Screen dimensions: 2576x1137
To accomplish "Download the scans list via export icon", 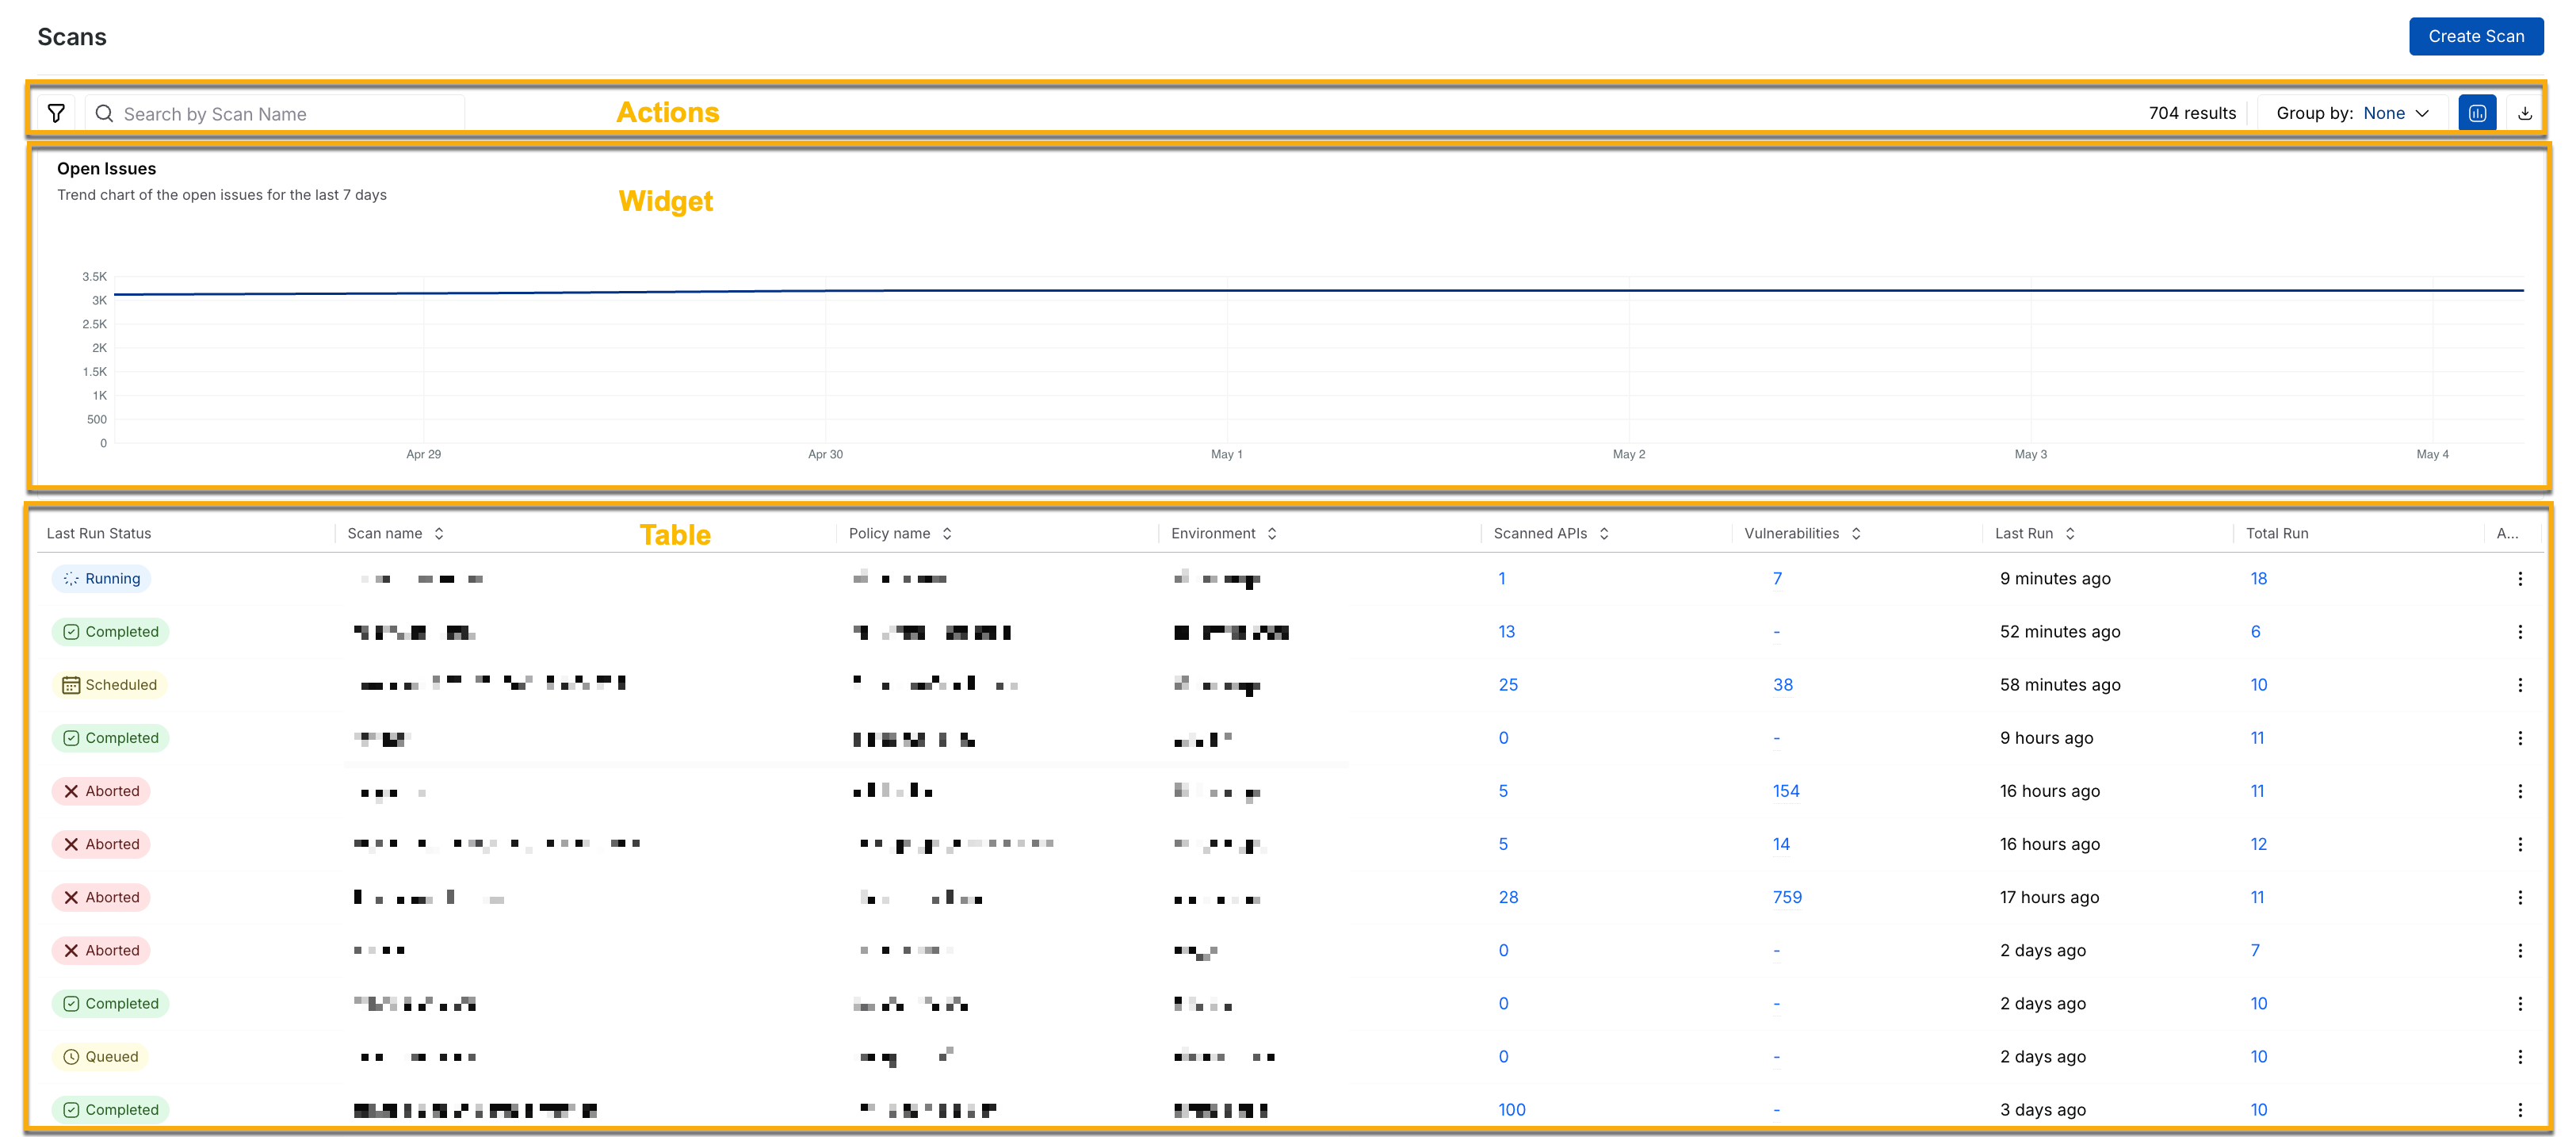I will coord(2525,113).
